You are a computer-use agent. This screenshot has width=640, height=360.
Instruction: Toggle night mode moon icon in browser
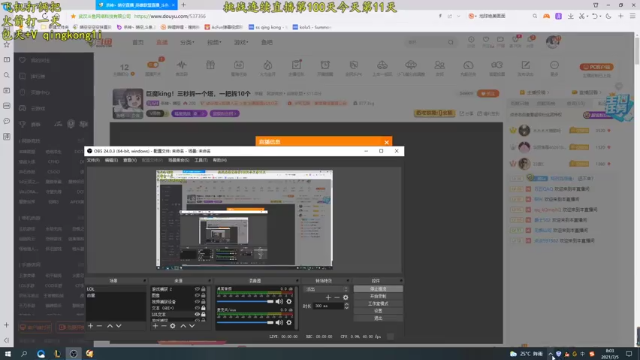point(609,16)
